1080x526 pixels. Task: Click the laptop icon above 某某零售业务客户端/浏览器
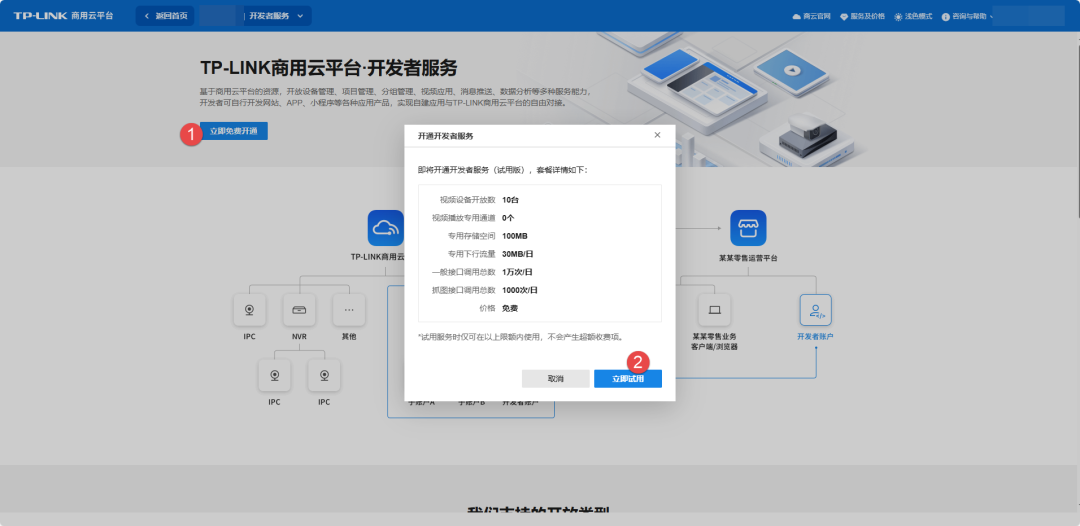point(714,310)
